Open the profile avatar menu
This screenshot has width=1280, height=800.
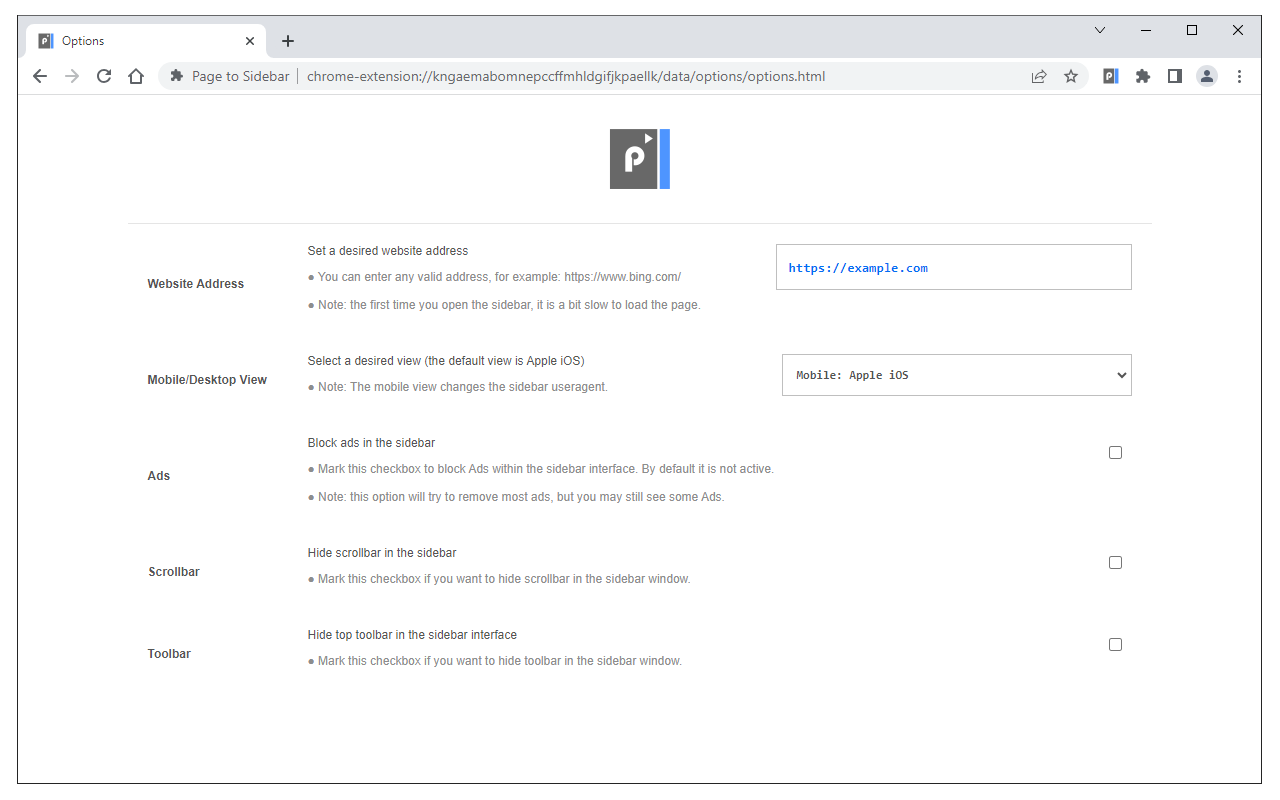(1207, 76)
